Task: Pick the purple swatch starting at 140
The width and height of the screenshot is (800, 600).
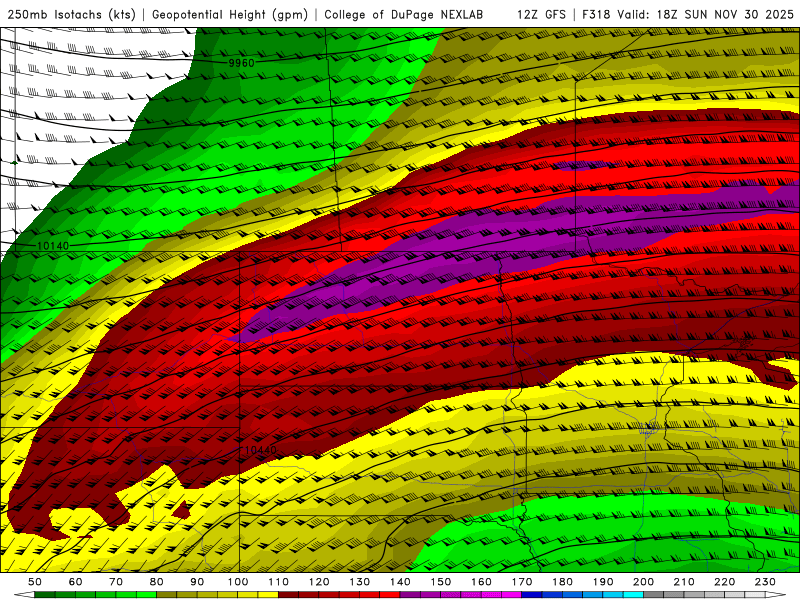Action: point(410,595)
